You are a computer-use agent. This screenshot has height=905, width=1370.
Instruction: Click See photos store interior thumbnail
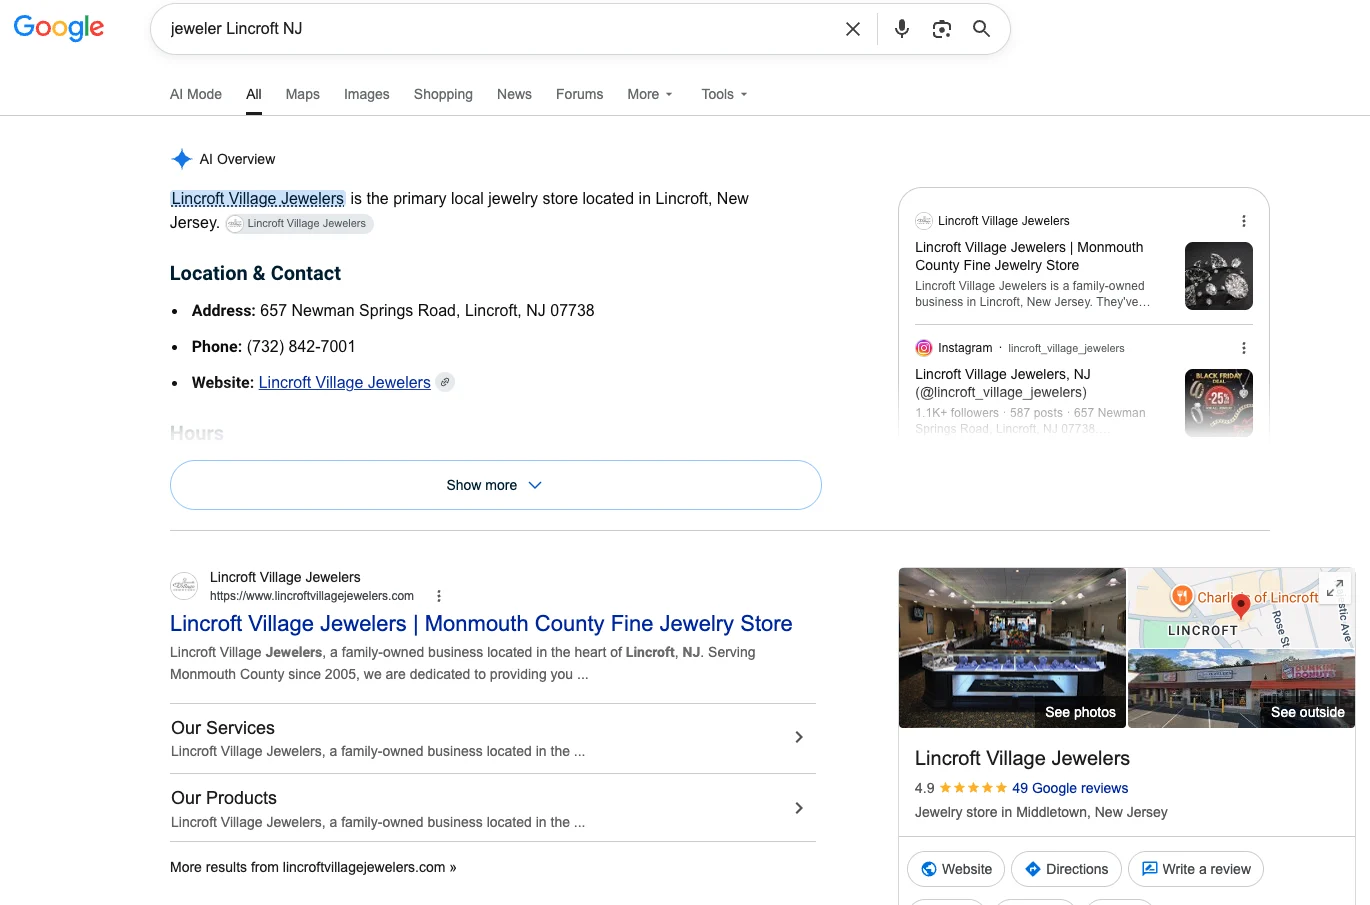click(1012, 648)
